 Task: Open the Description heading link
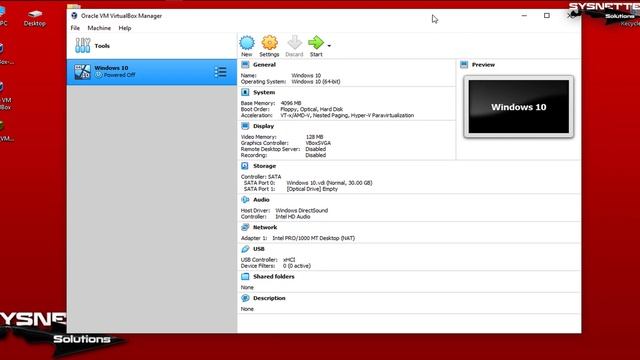pyautogui.click(x=269, y=298)
